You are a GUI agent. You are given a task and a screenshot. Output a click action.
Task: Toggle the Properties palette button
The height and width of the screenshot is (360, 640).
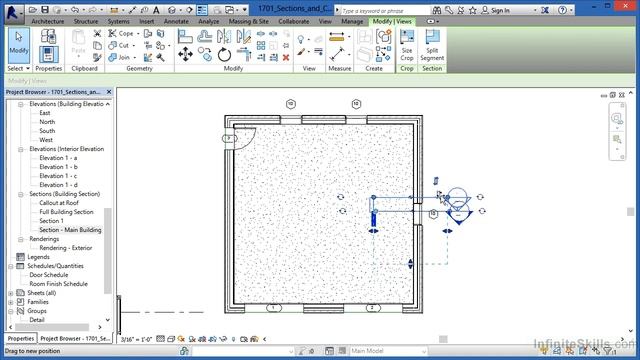pos(49,55)
